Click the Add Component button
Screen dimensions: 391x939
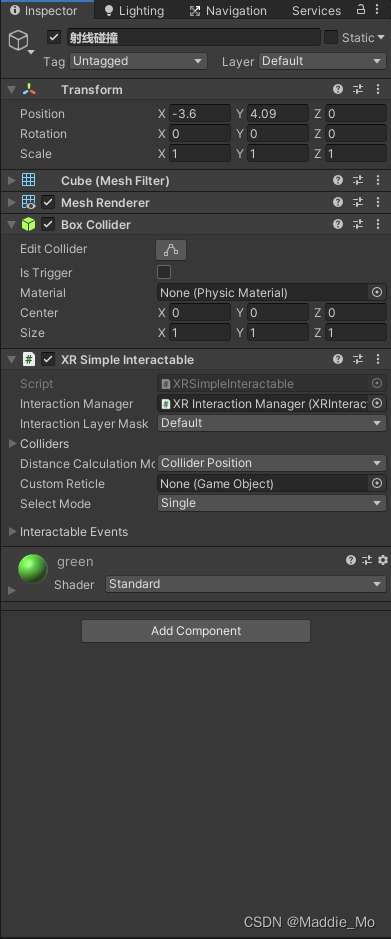196,631
